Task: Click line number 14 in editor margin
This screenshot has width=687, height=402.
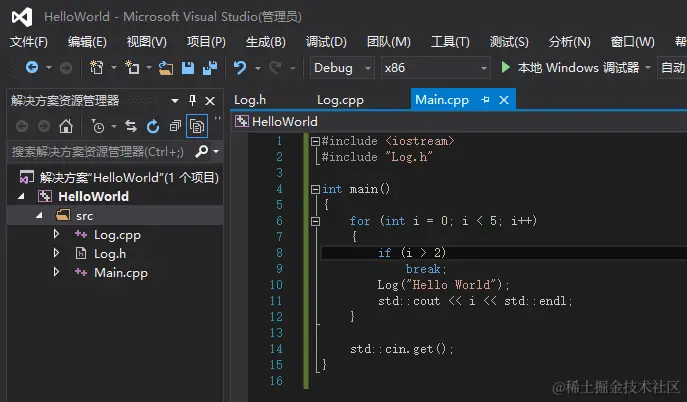Action: [276, 349]
